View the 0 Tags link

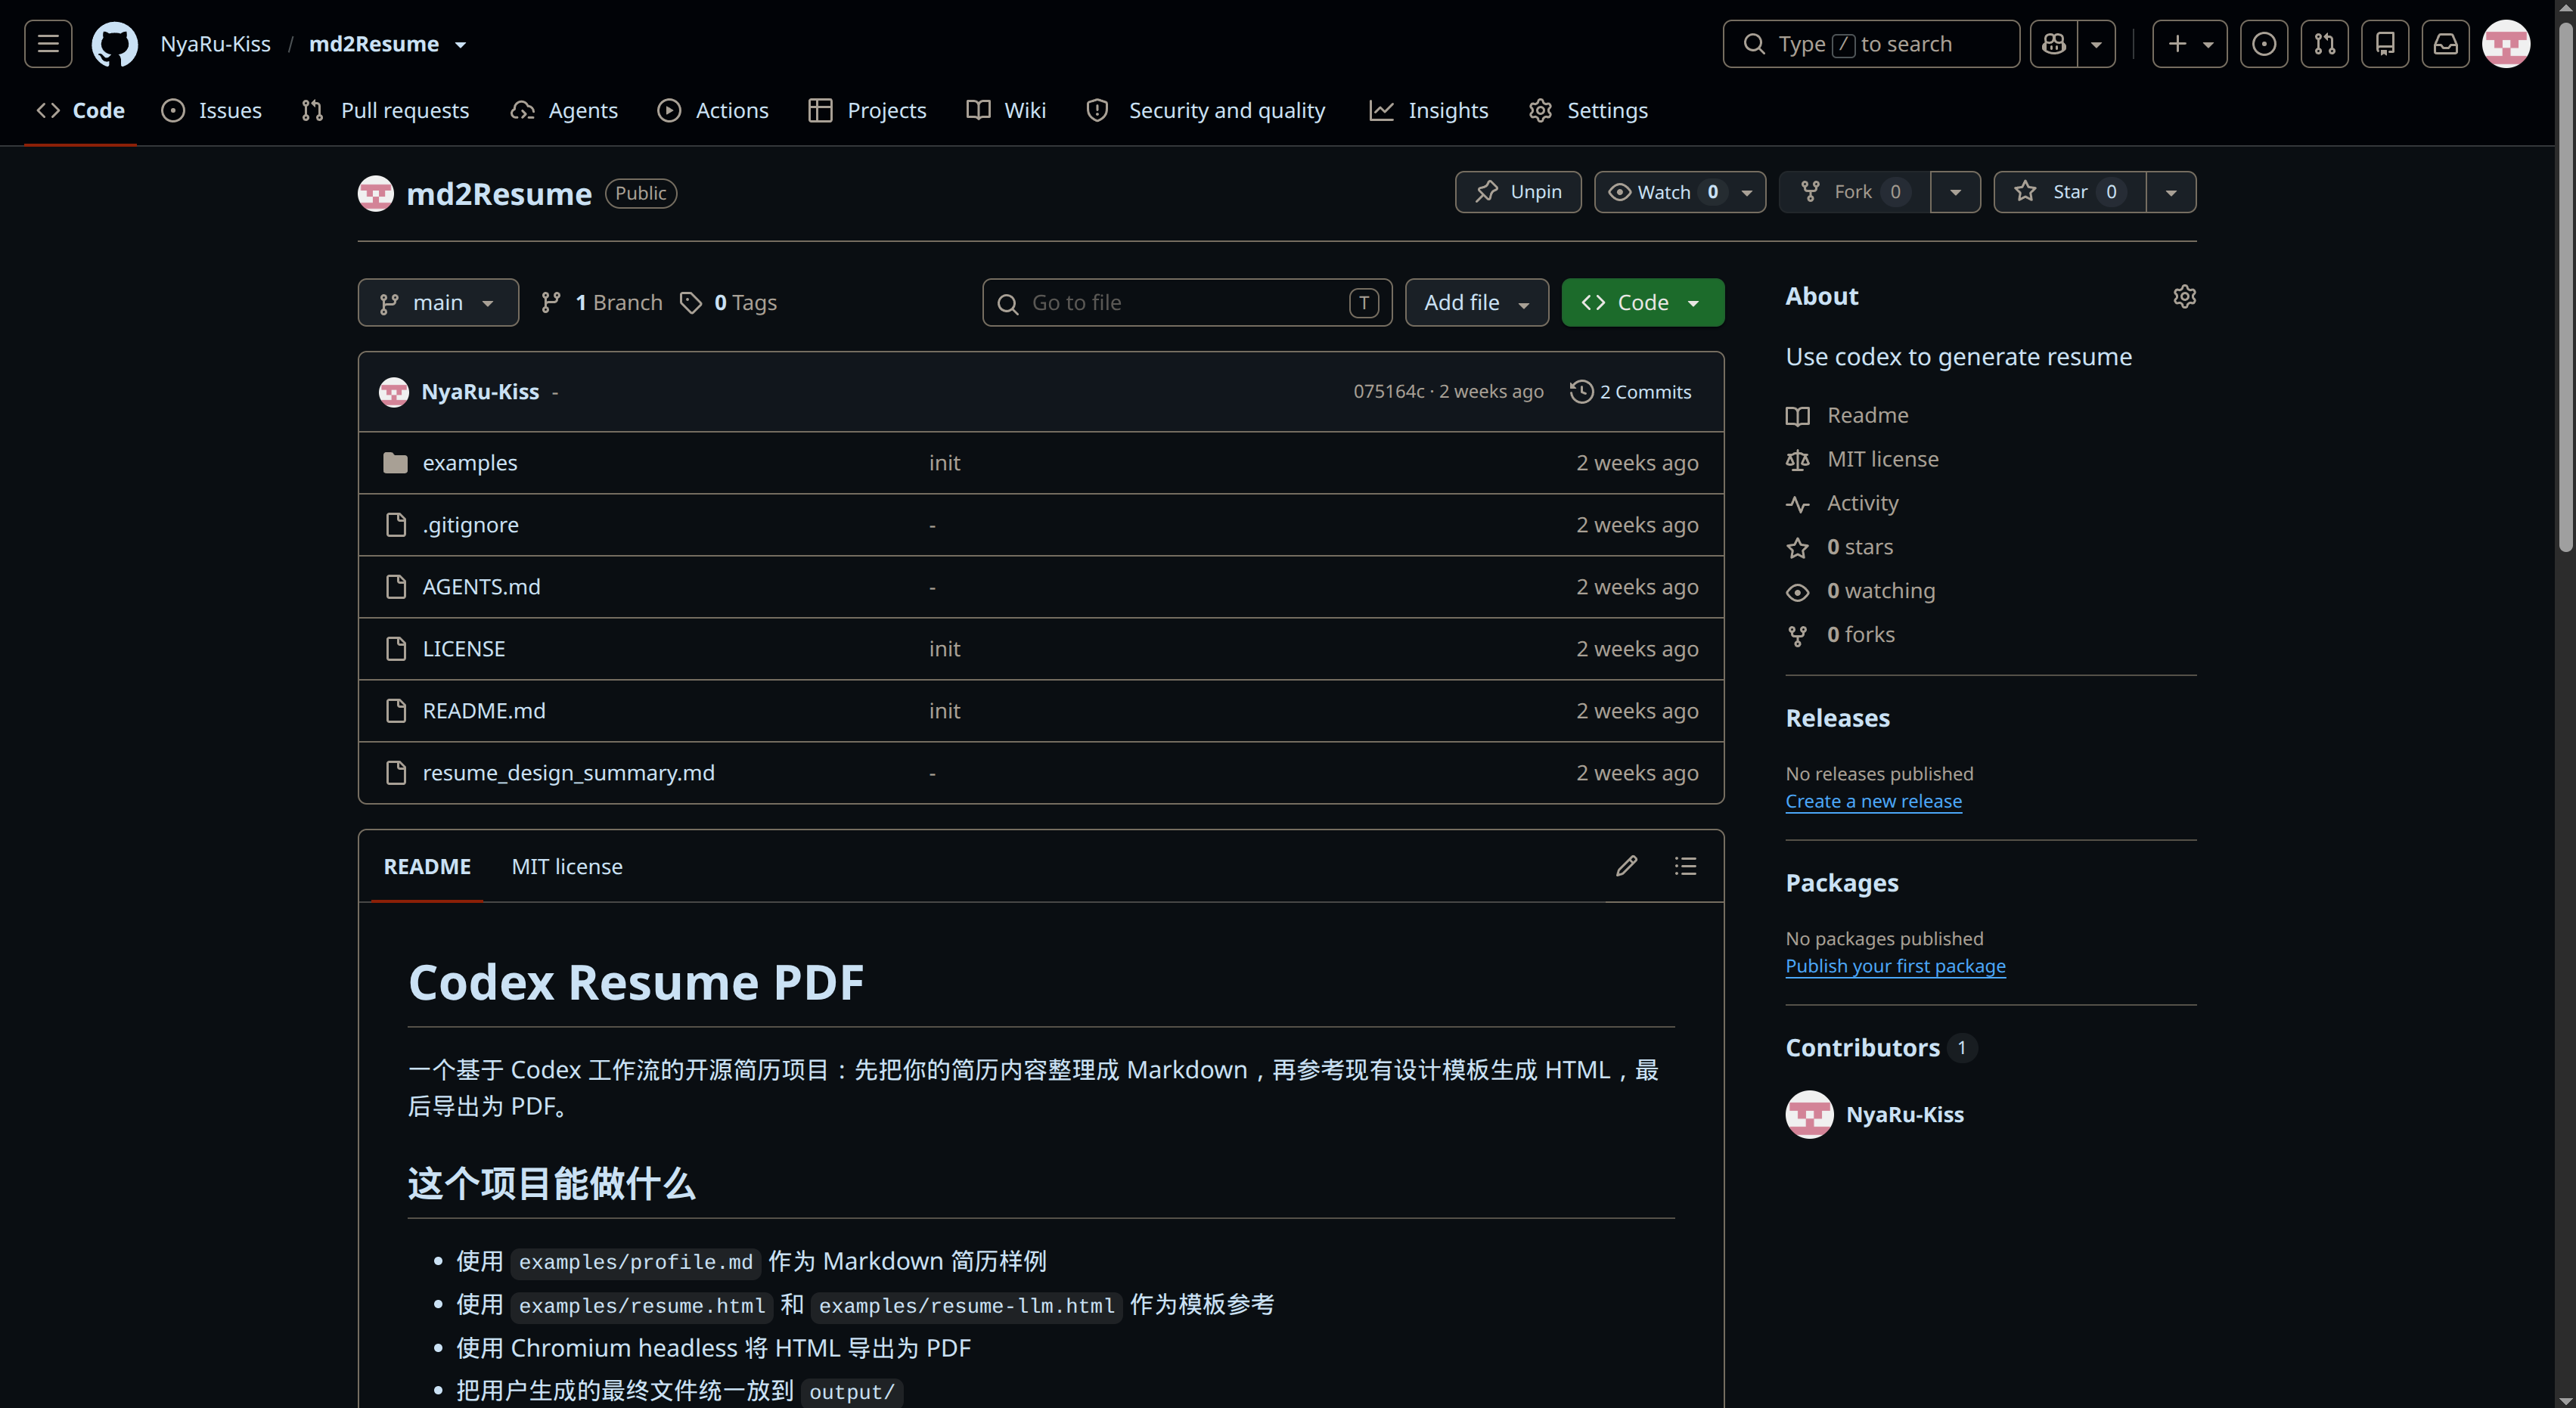click(x=728, y=302)
